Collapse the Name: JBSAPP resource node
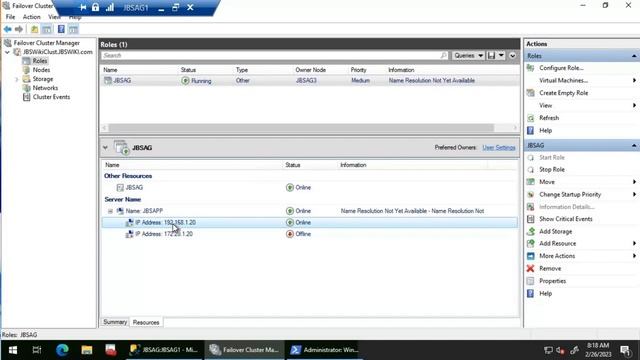Screen dimensions: 640x360 [x=110, y=211]
